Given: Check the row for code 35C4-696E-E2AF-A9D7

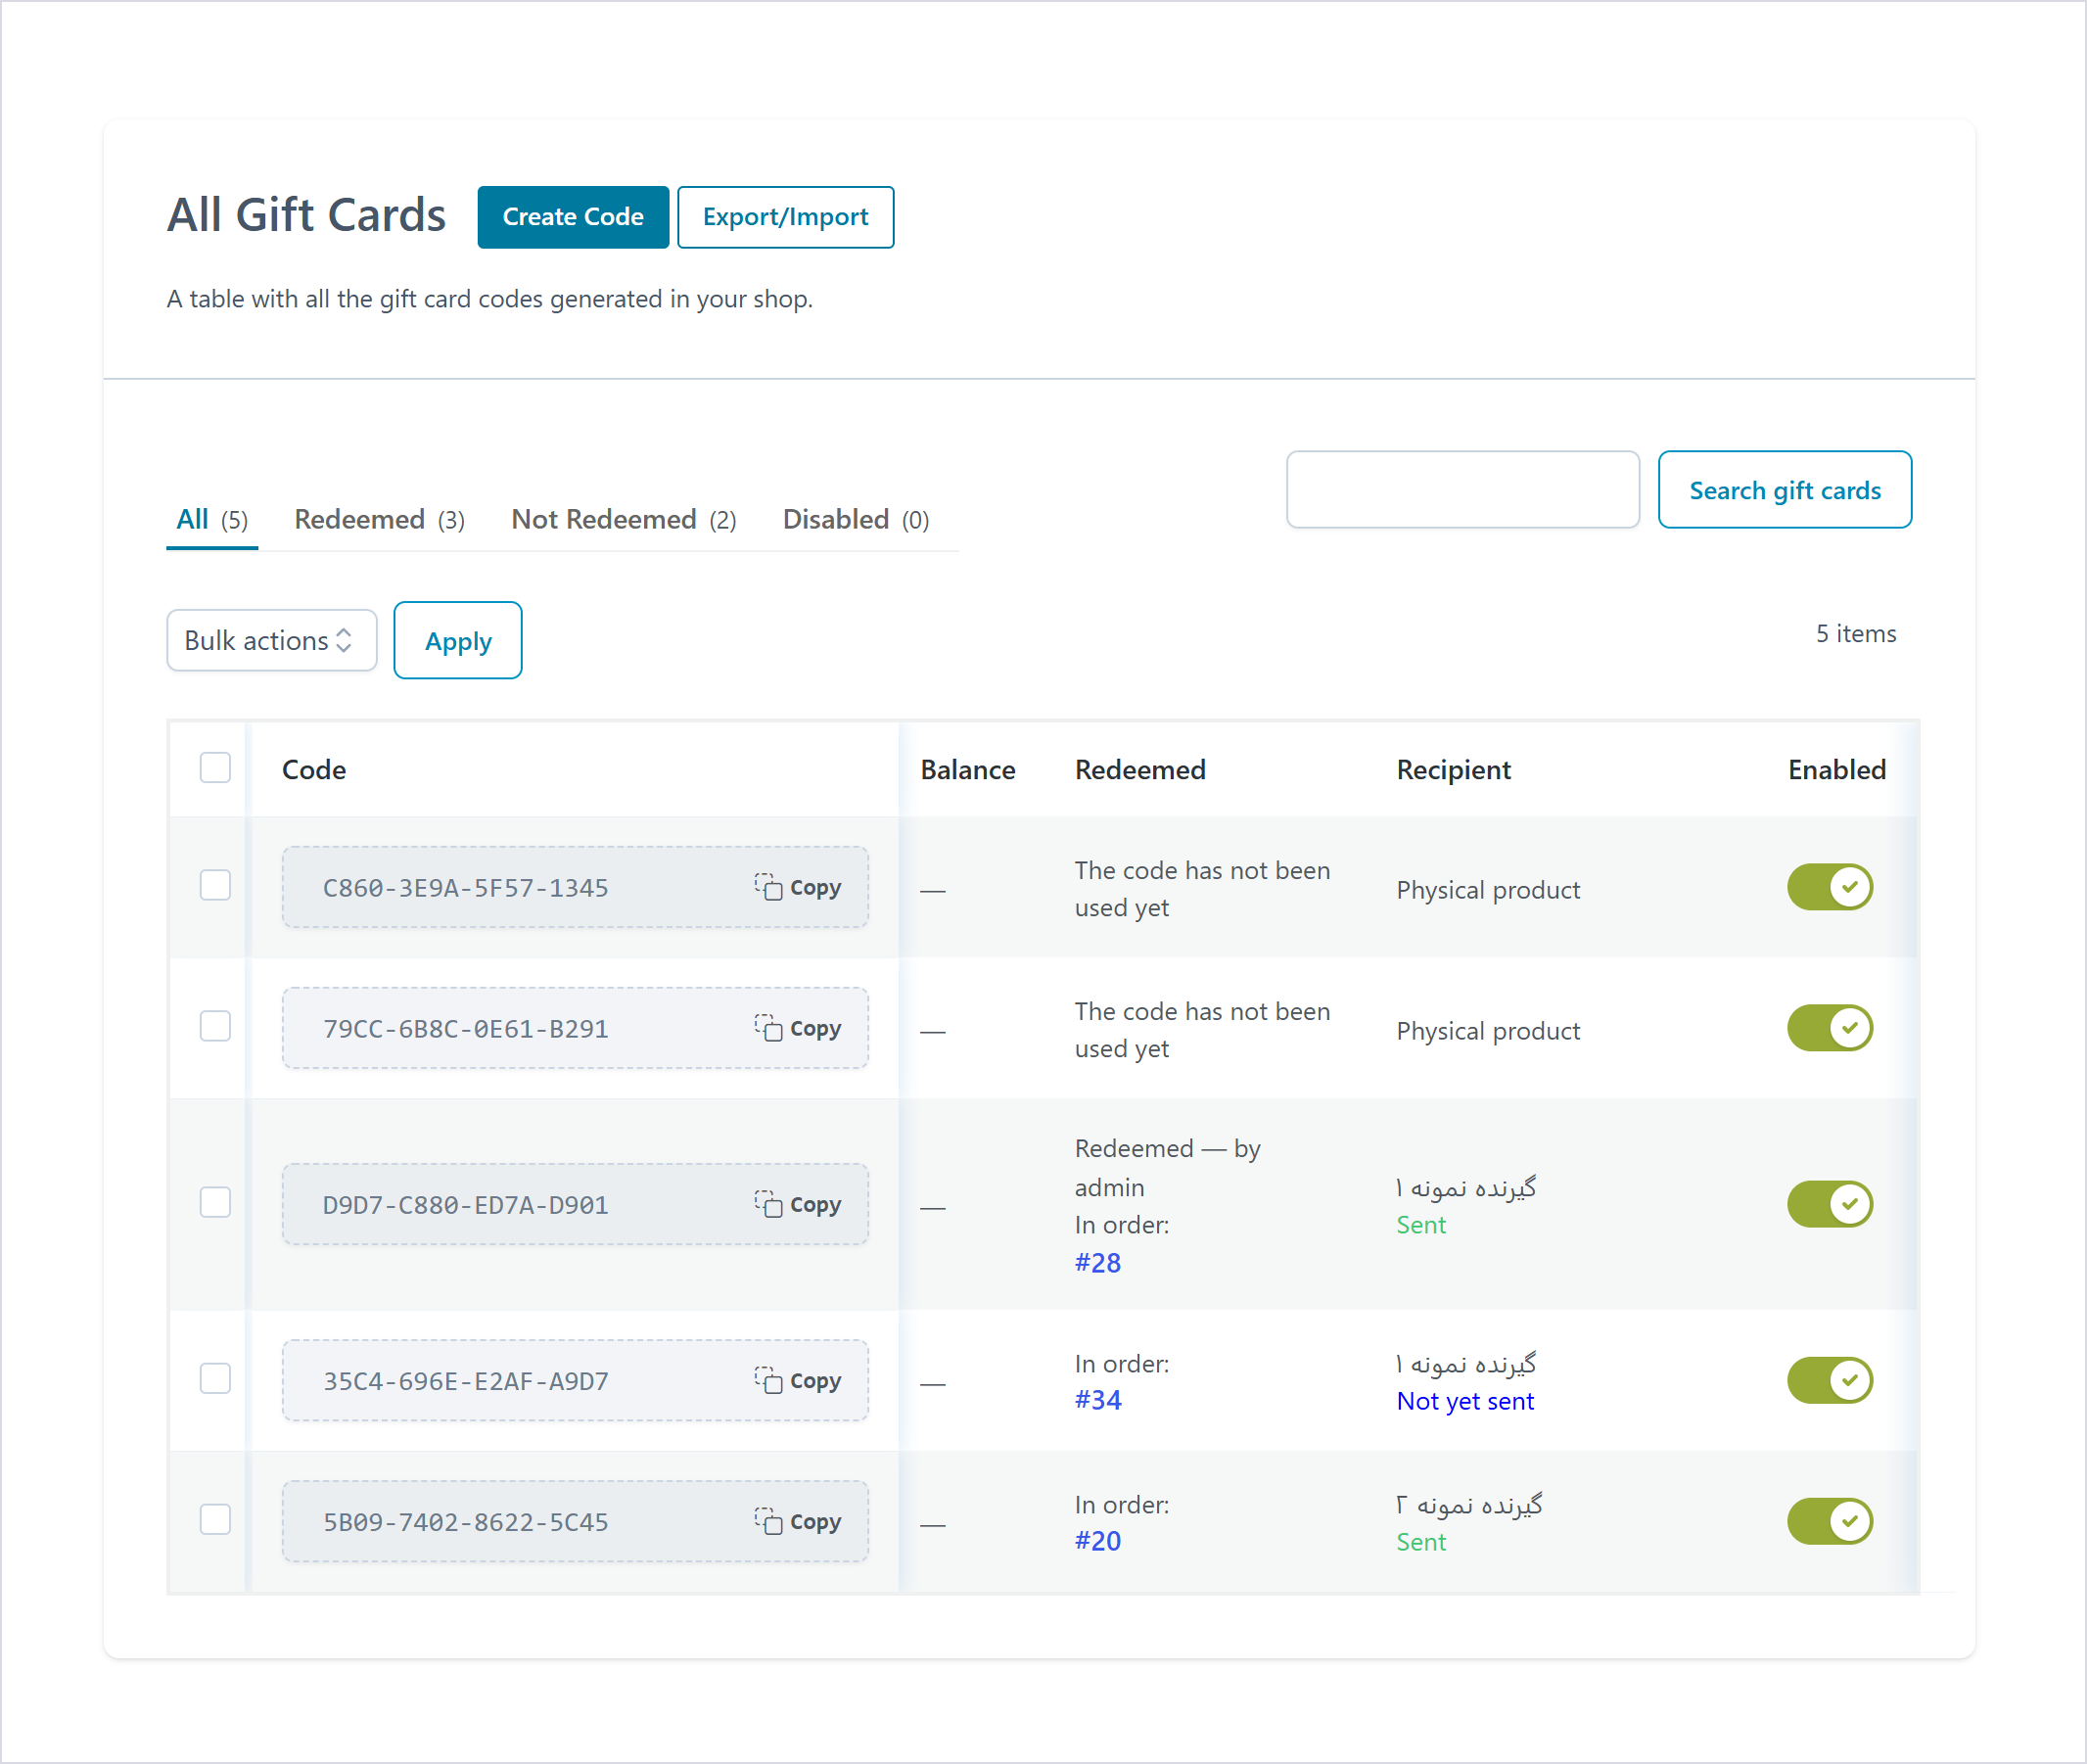Looking at the screenshot, I should pos(215,1379).
